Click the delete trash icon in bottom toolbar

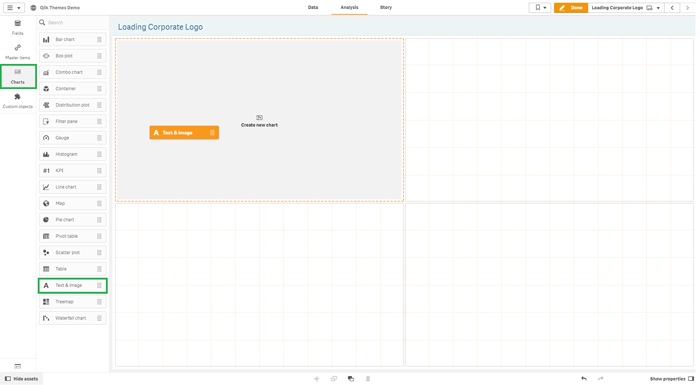368,379
